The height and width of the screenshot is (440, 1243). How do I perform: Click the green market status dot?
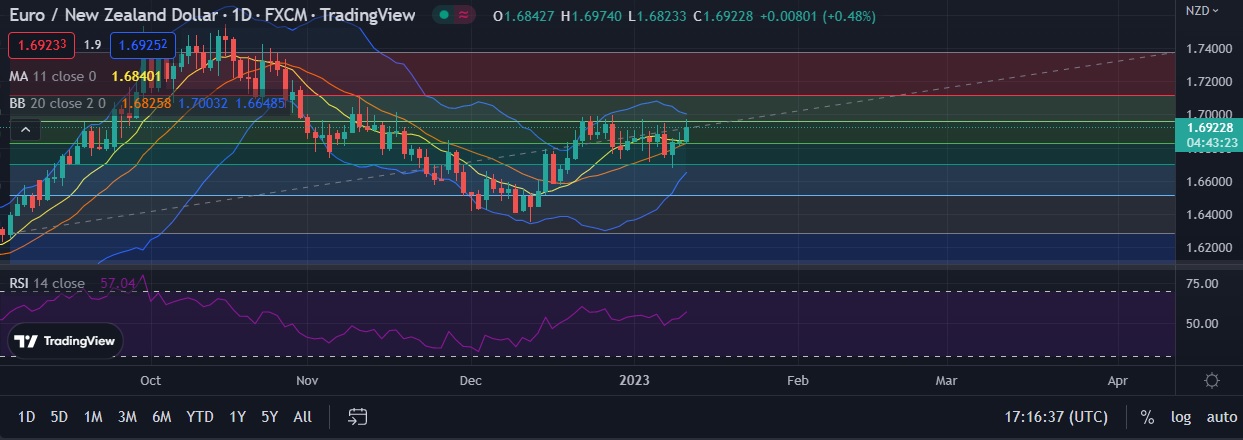(x=443, y=15)
